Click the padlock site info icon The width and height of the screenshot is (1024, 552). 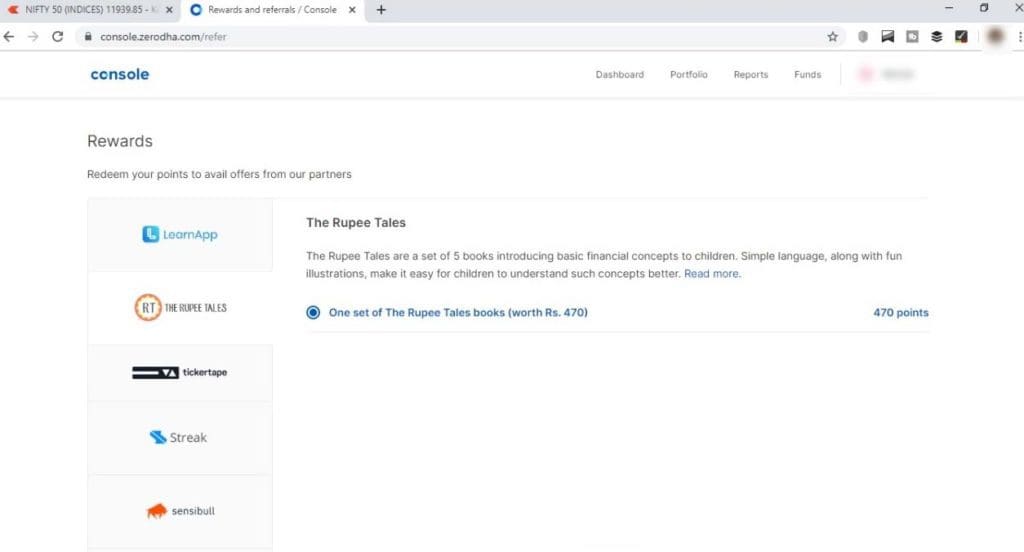88,37
